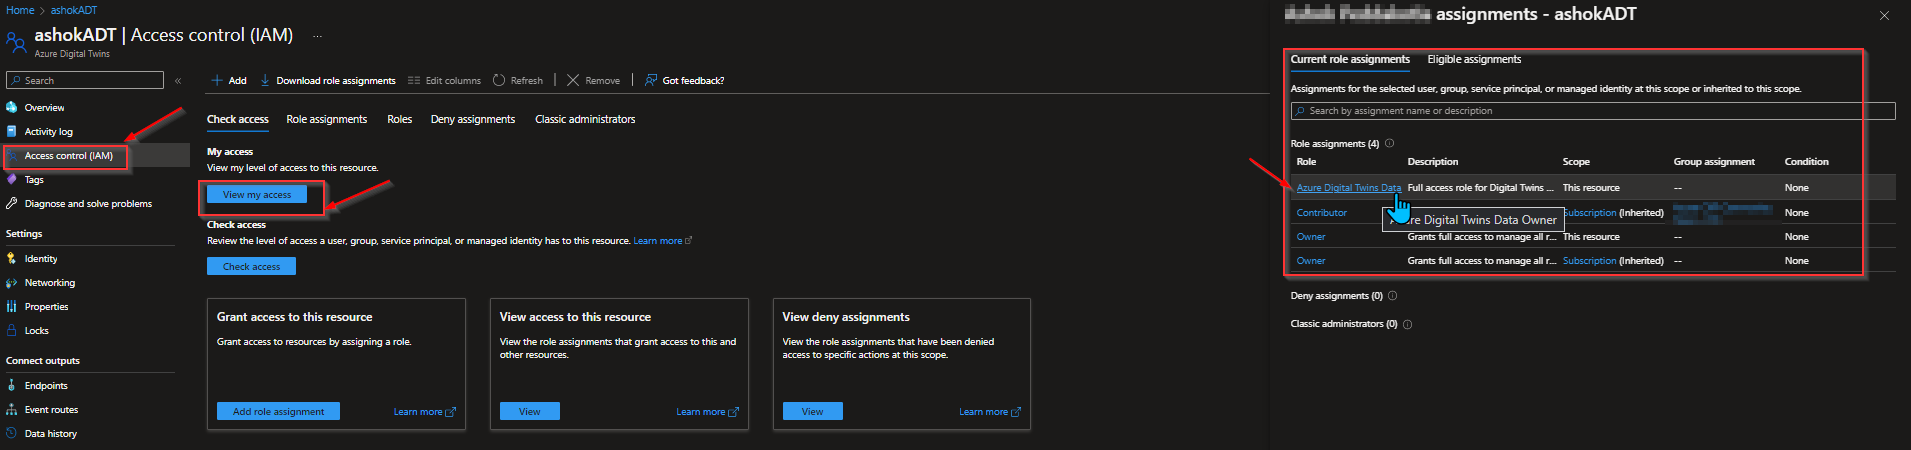Open Learn more link in Grant access card
1911x450 pixels.
424,412
